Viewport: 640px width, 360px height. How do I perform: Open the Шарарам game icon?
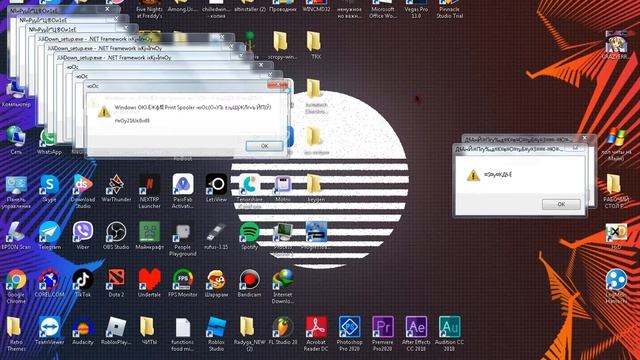click(x=216, y=280)
